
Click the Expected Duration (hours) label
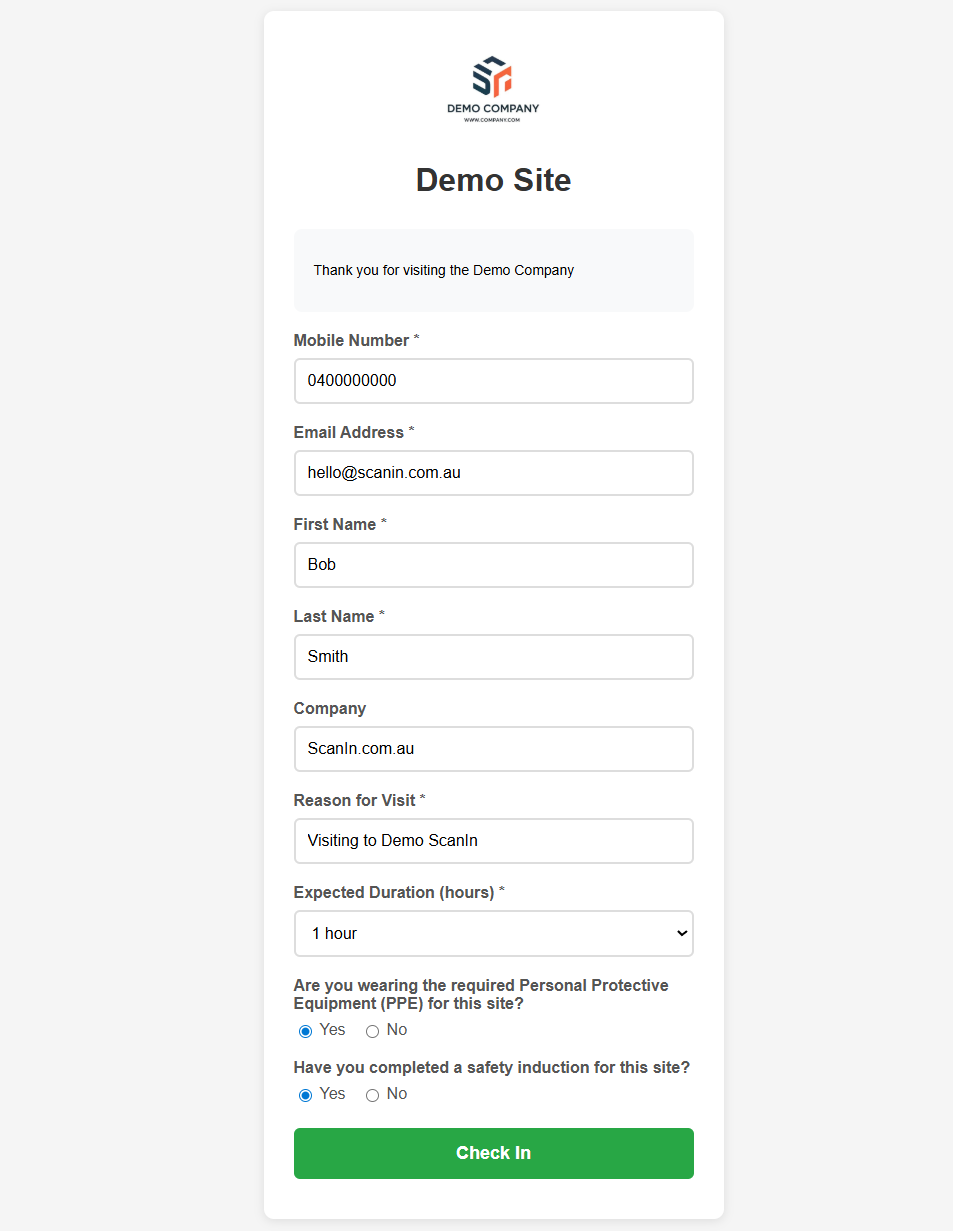coord(393,893)
